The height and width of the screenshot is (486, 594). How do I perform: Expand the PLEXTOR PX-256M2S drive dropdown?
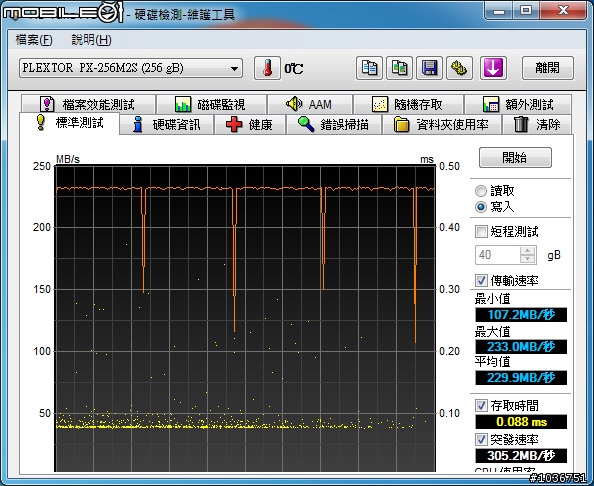tap(131, 68)
